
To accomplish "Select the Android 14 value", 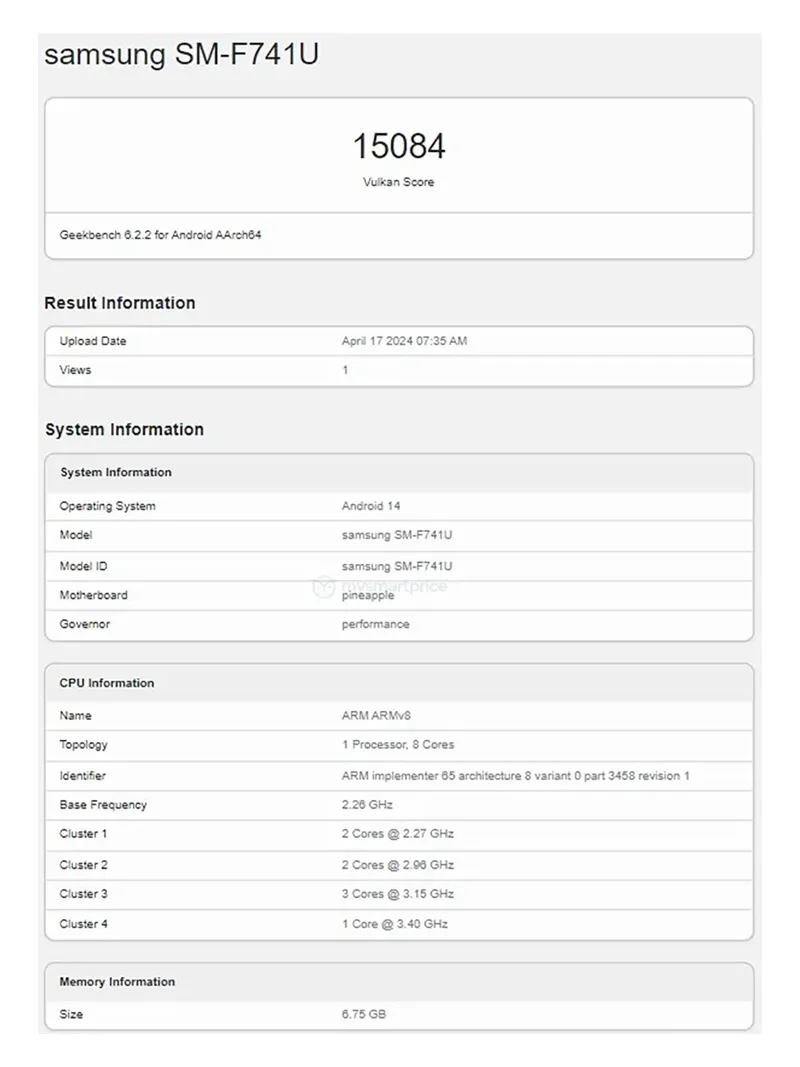I will (x=371, y=506).
